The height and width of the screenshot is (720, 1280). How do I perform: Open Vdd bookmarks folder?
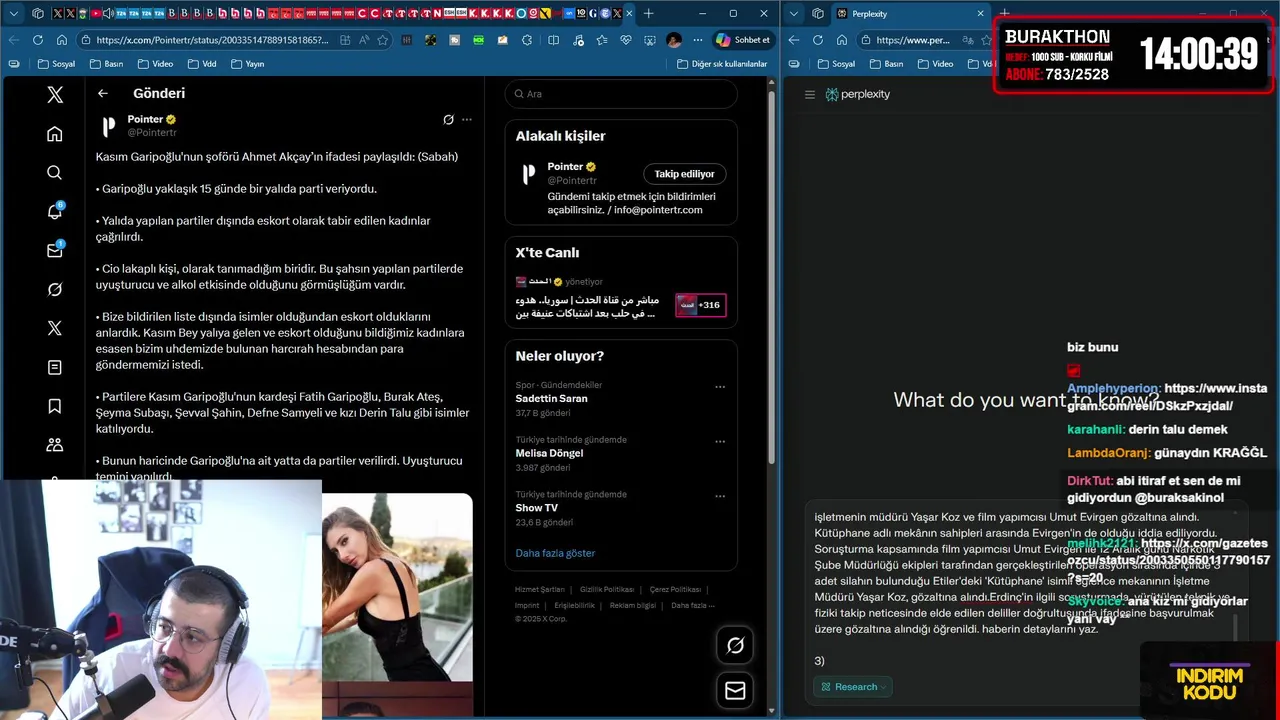[x=201, y=64]
